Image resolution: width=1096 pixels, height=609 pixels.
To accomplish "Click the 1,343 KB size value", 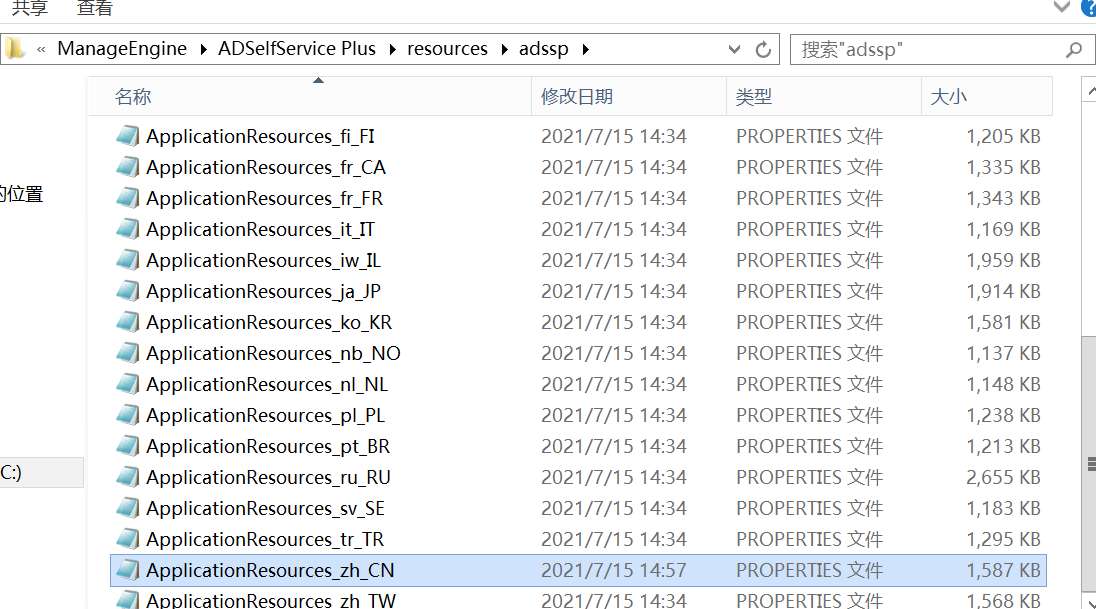I will pyautogui.click(x=1003, y=198).
